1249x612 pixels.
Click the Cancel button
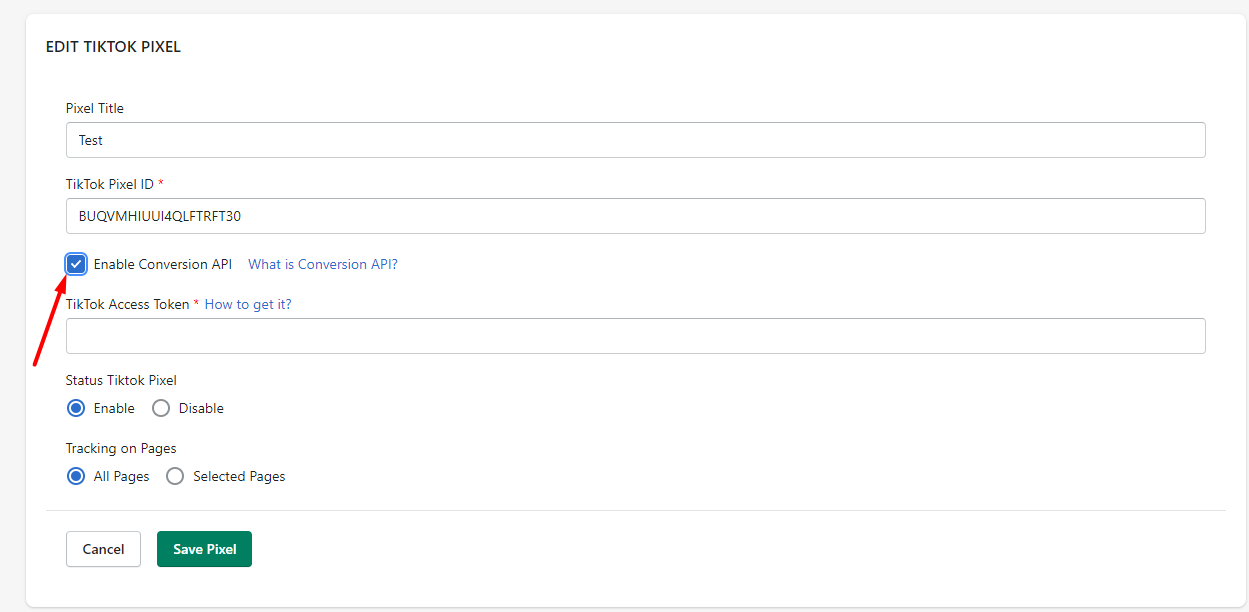pyautogui.click(x=103, y=549)
